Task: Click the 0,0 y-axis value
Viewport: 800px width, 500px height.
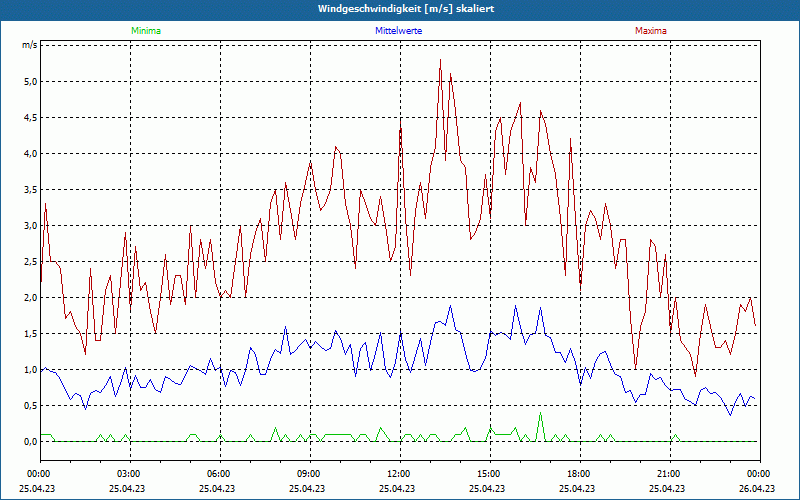Action: 31,442
